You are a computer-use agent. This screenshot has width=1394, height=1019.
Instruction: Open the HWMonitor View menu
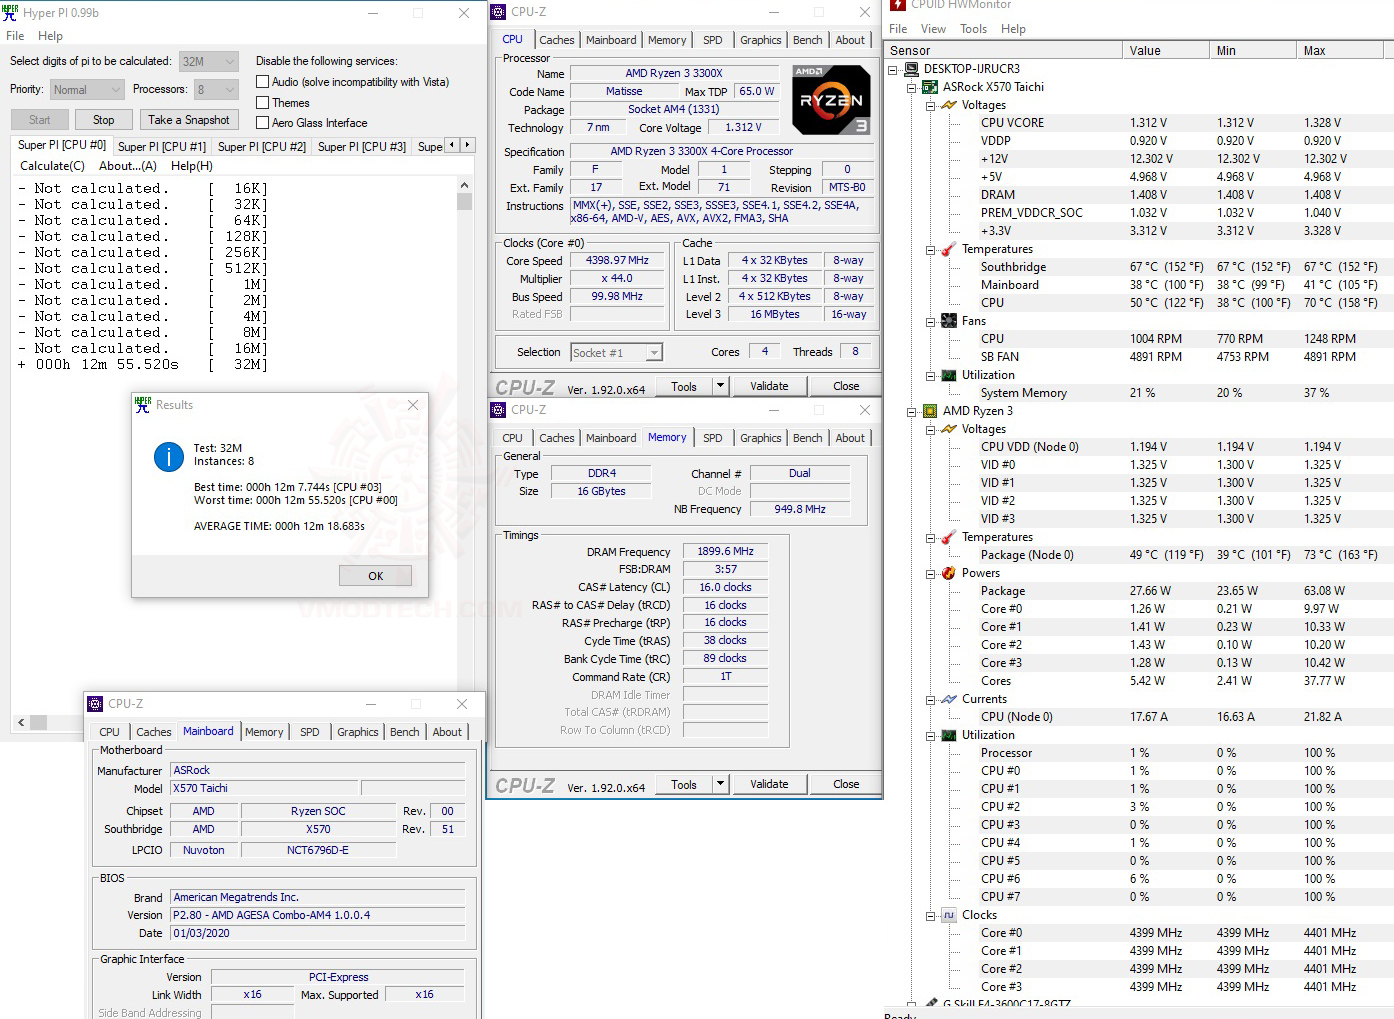933,29
